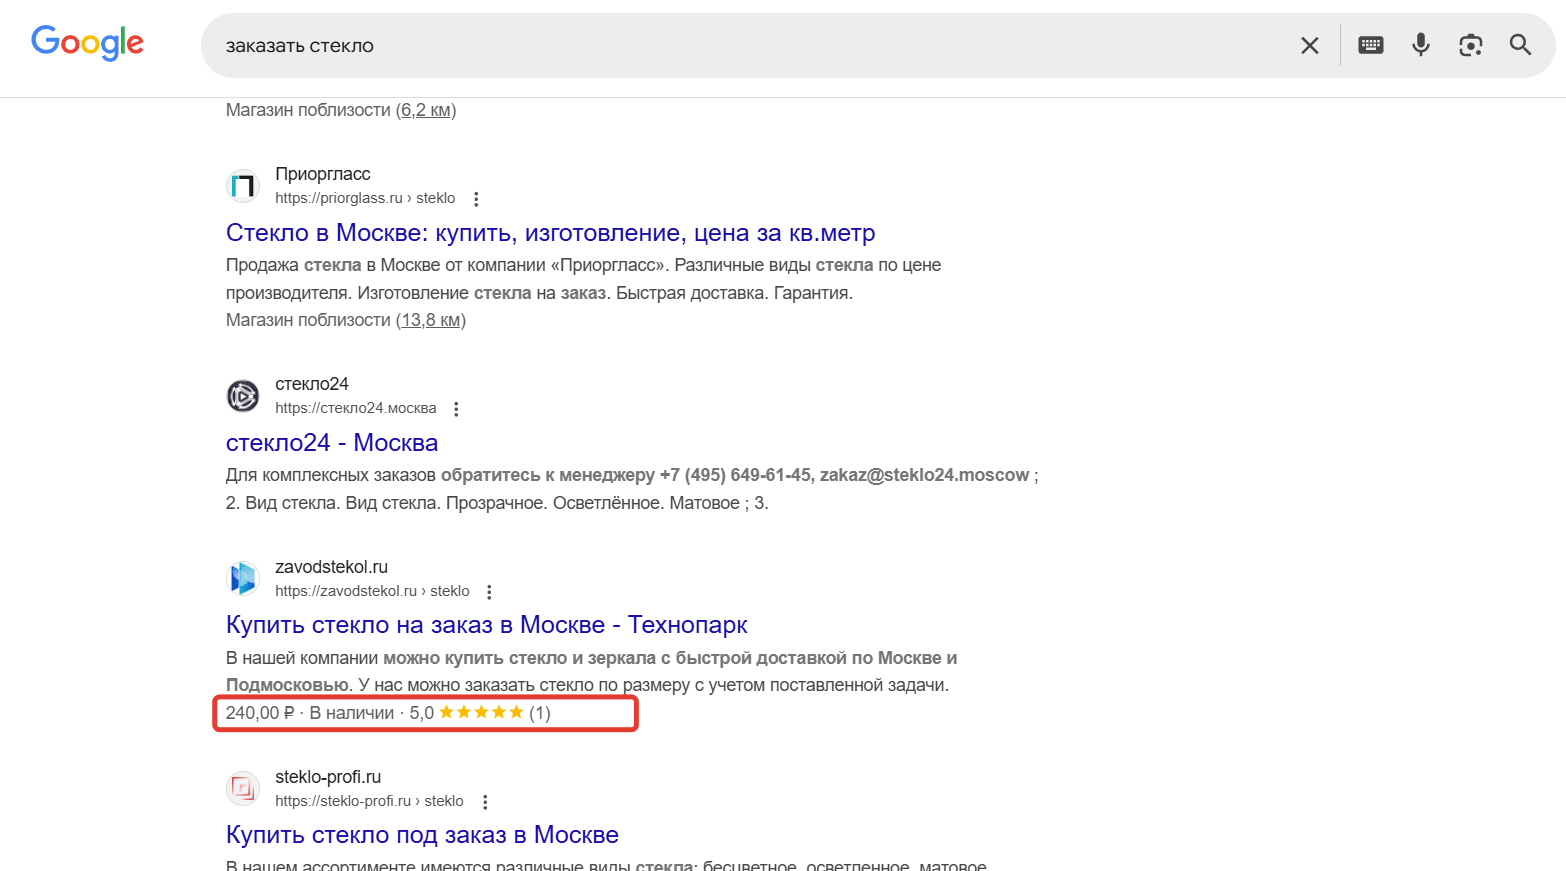Click the 'В нашей компании можно купить' snippet line
Image resolution: width=1566 pixels, height=871 pixels.
coord(592,658)
